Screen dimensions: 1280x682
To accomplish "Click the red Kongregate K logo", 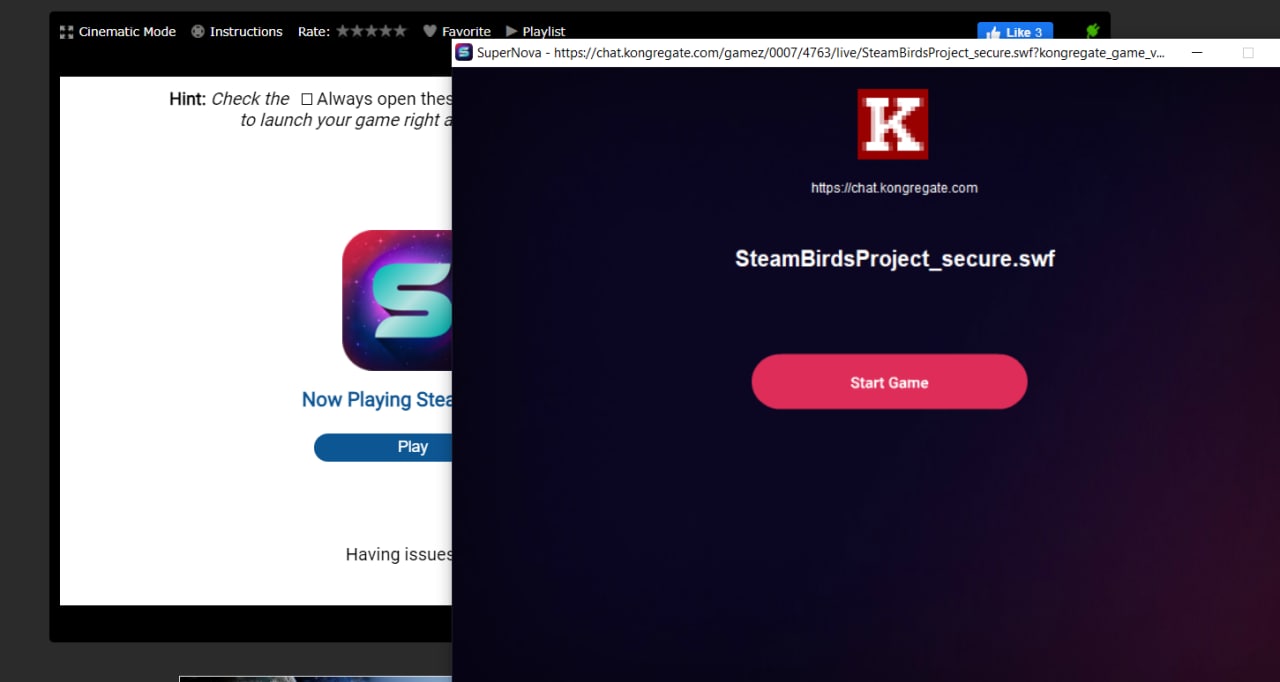I will coord(893,124).
